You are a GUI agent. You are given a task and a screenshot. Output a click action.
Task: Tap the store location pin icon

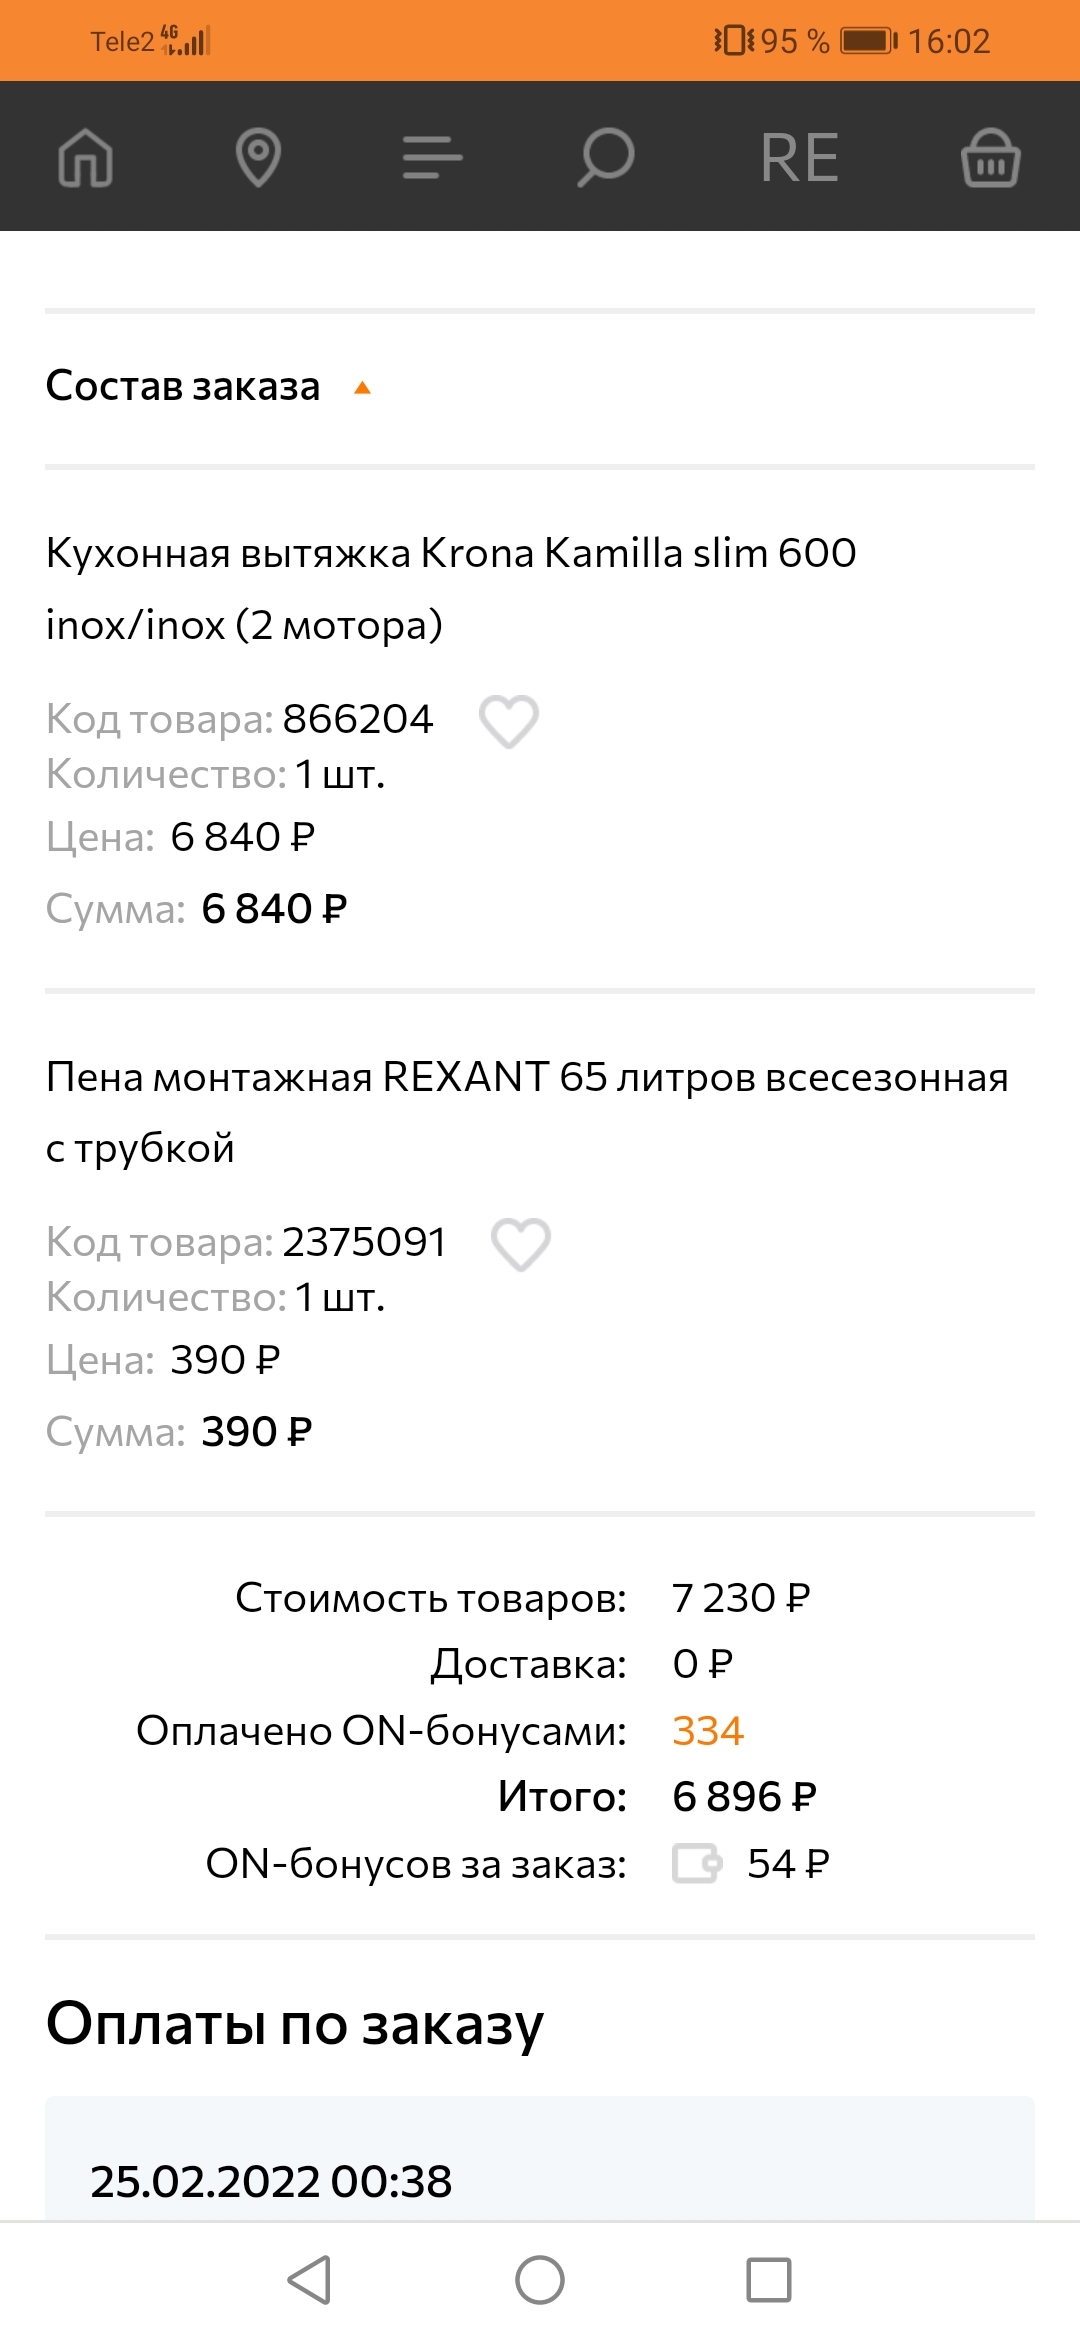pyautogui.click(x=258, y=158)
